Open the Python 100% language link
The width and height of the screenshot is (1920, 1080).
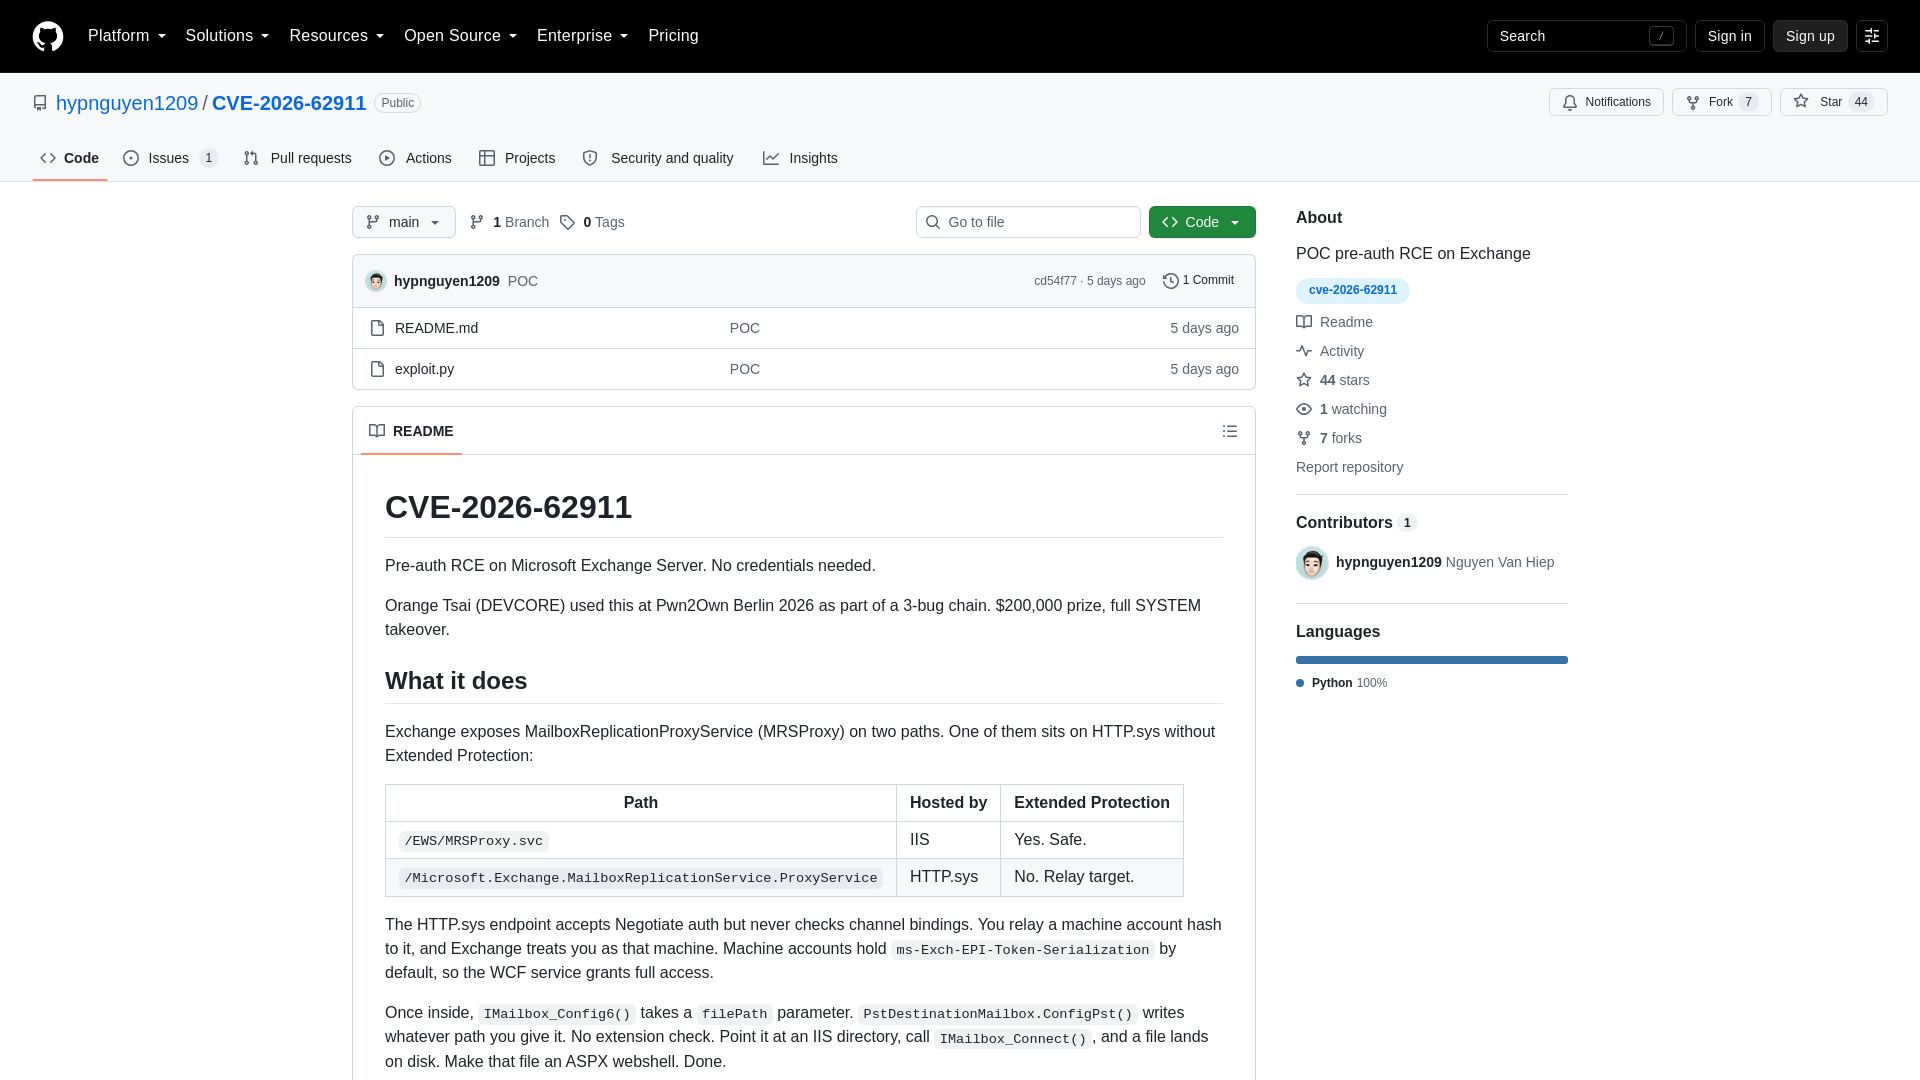1342,683
